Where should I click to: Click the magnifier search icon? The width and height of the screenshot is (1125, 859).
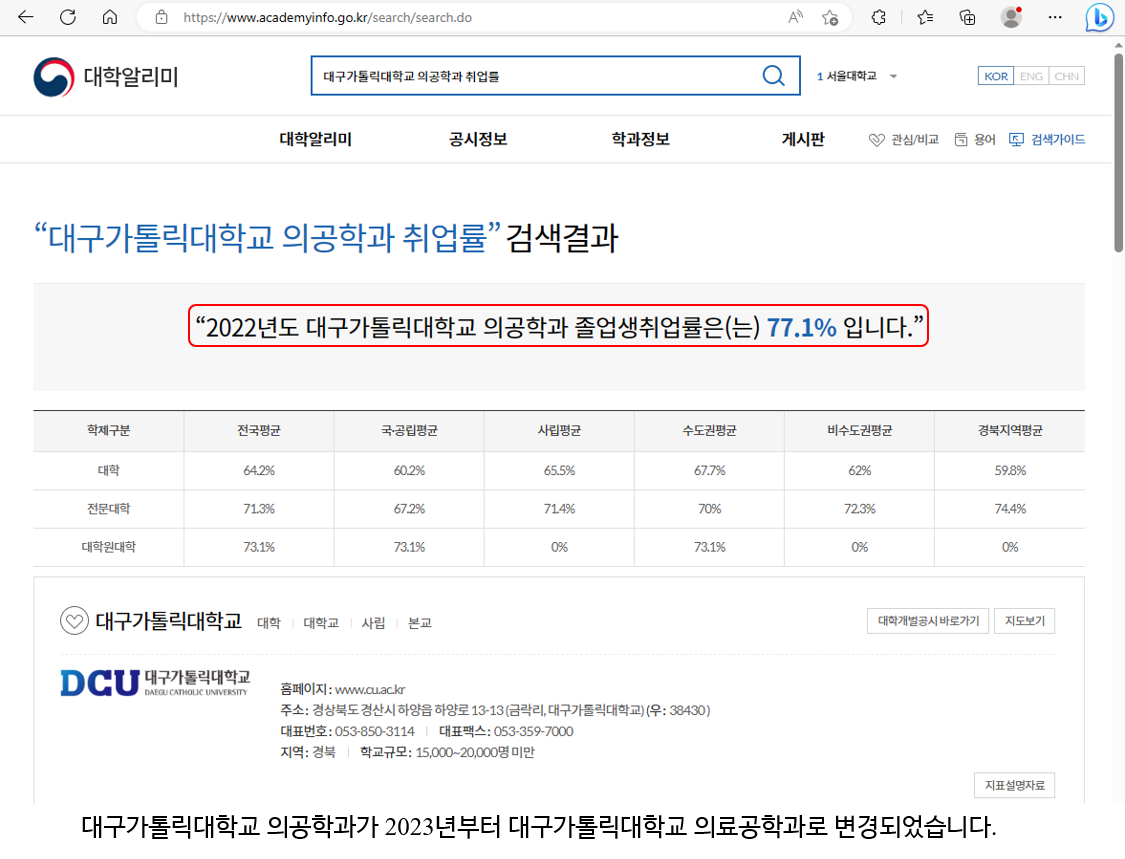pos(773,75)
